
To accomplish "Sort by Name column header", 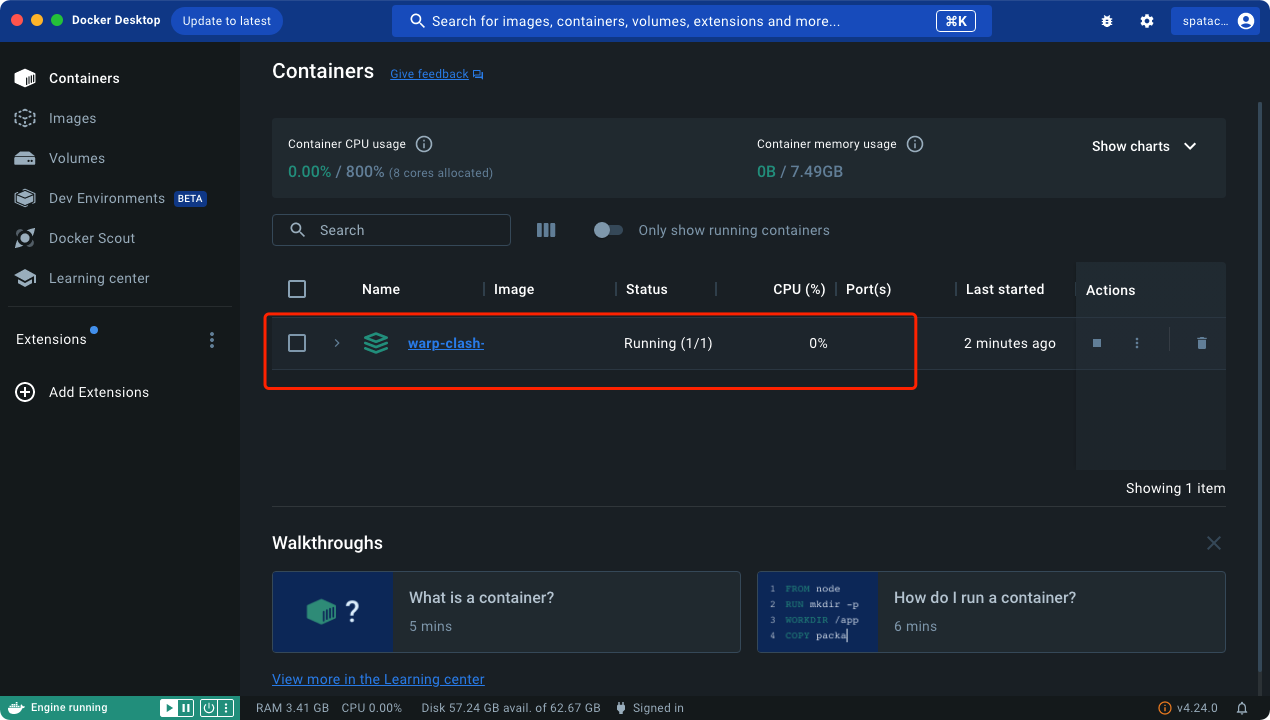I will pyautogui.click(x=381, y=289).
